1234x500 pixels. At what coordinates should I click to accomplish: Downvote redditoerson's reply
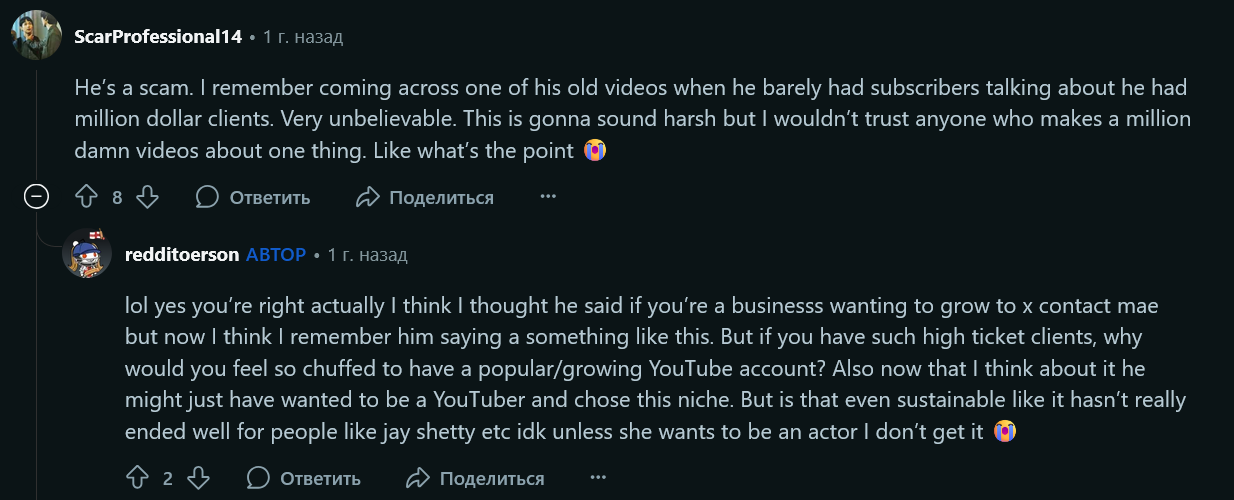tap(198, 478)
